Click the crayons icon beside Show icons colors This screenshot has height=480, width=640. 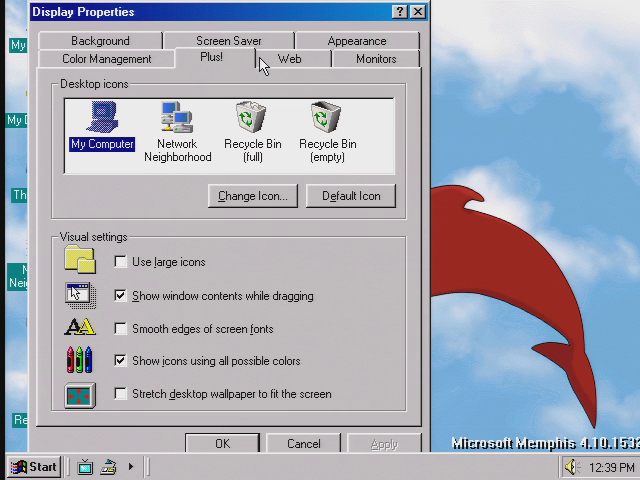[x=80, y=360]
